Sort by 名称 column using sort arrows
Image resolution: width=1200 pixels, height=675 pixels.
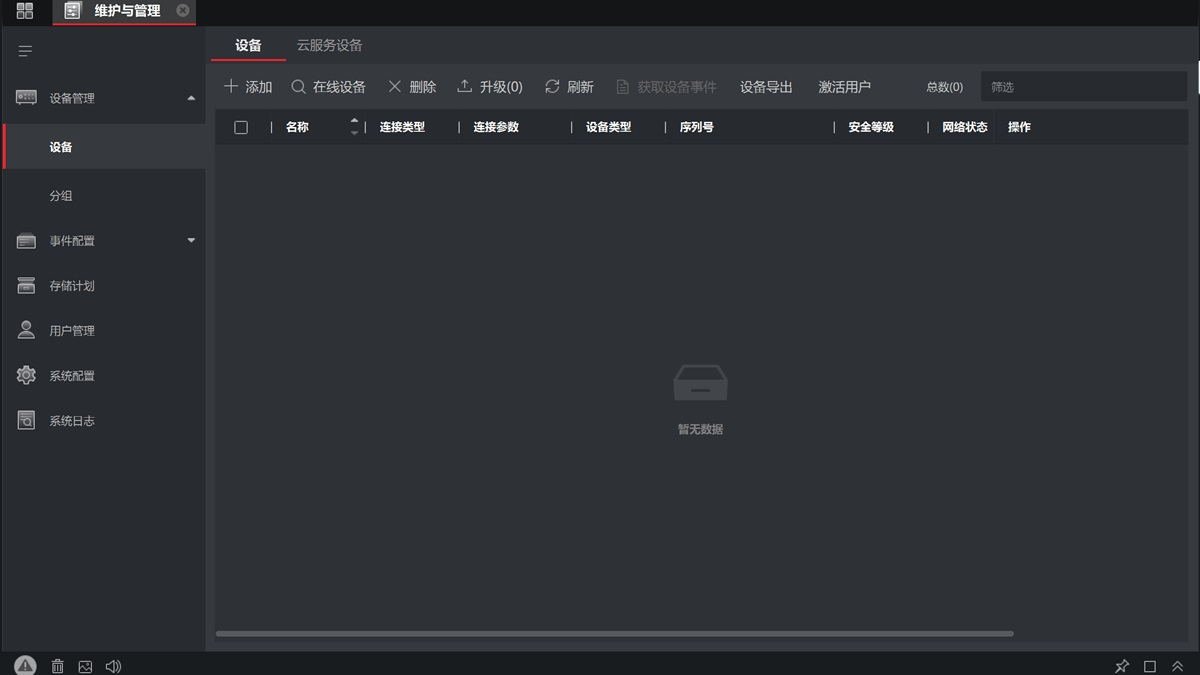click(354, 127)
